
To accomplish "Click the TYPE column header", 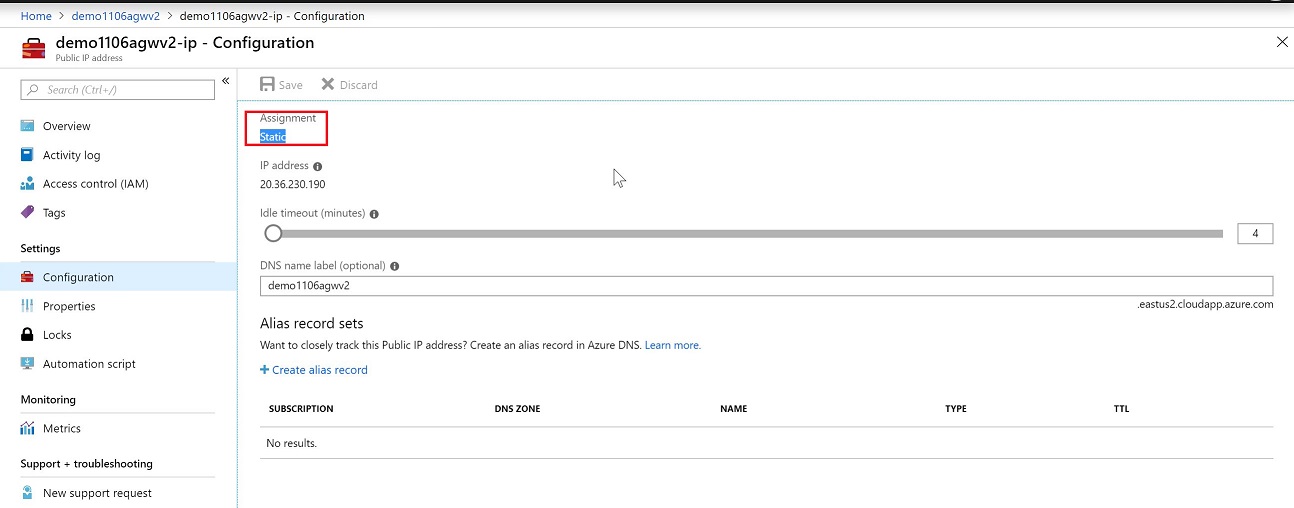I will click(x=956, y=409).
